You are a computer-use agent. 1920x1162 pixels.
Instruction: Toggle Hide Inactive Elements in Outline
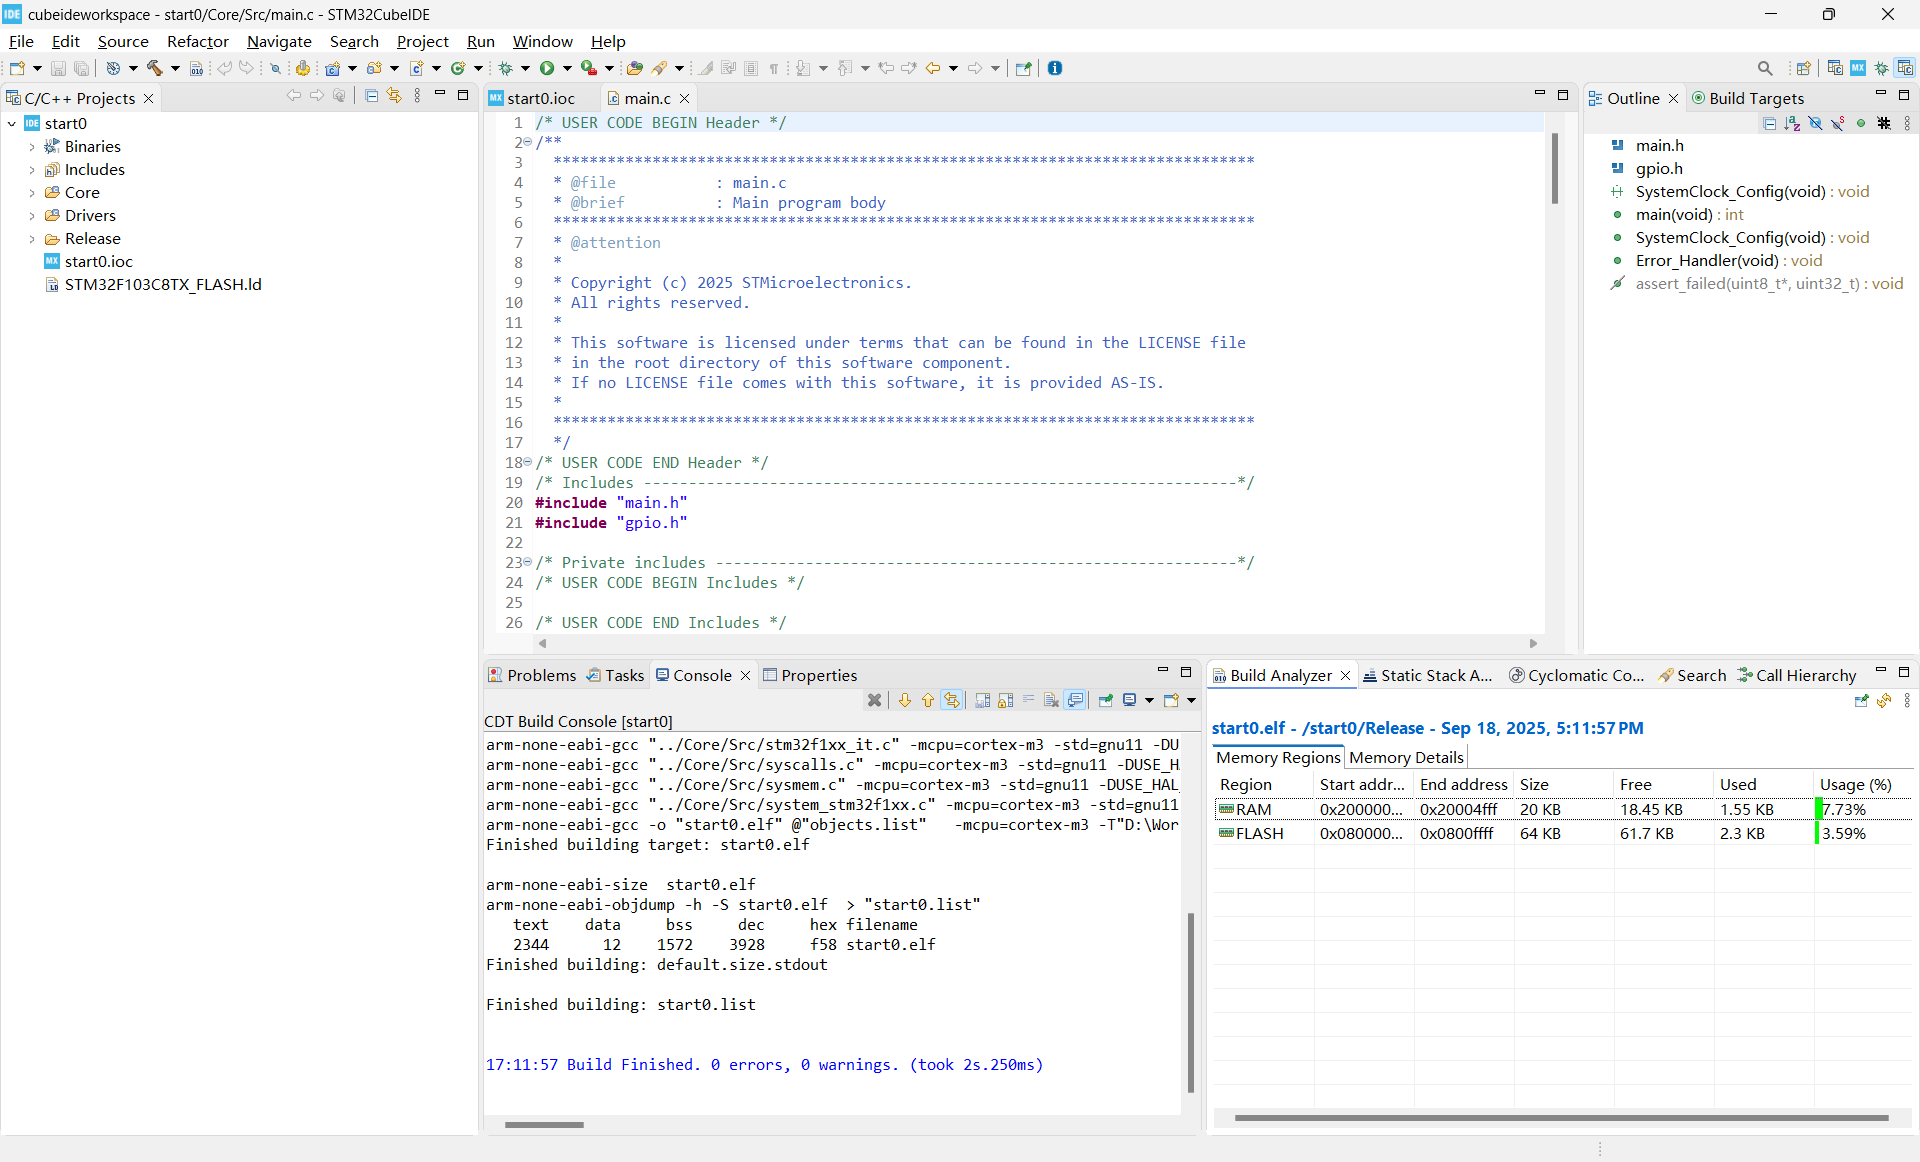[1884, 123]
